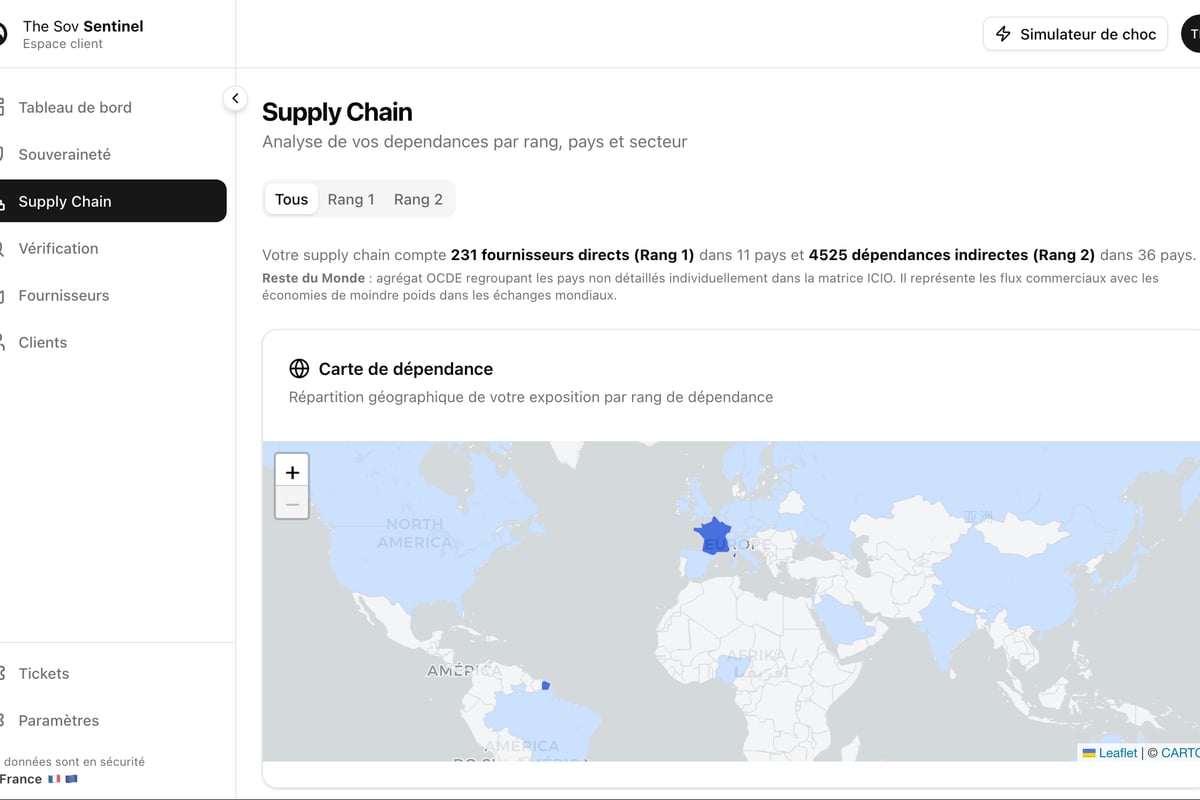Open the Vérification section
This screenshot has height=800, width=1200.
pos(58,248)
